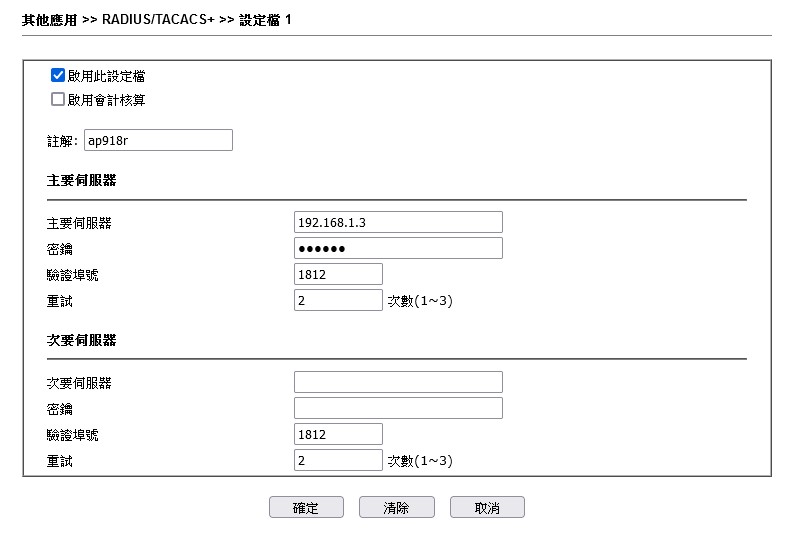
Task: Select the secondary server 驗證埠號 port field
Action: [x=338, y=434]
